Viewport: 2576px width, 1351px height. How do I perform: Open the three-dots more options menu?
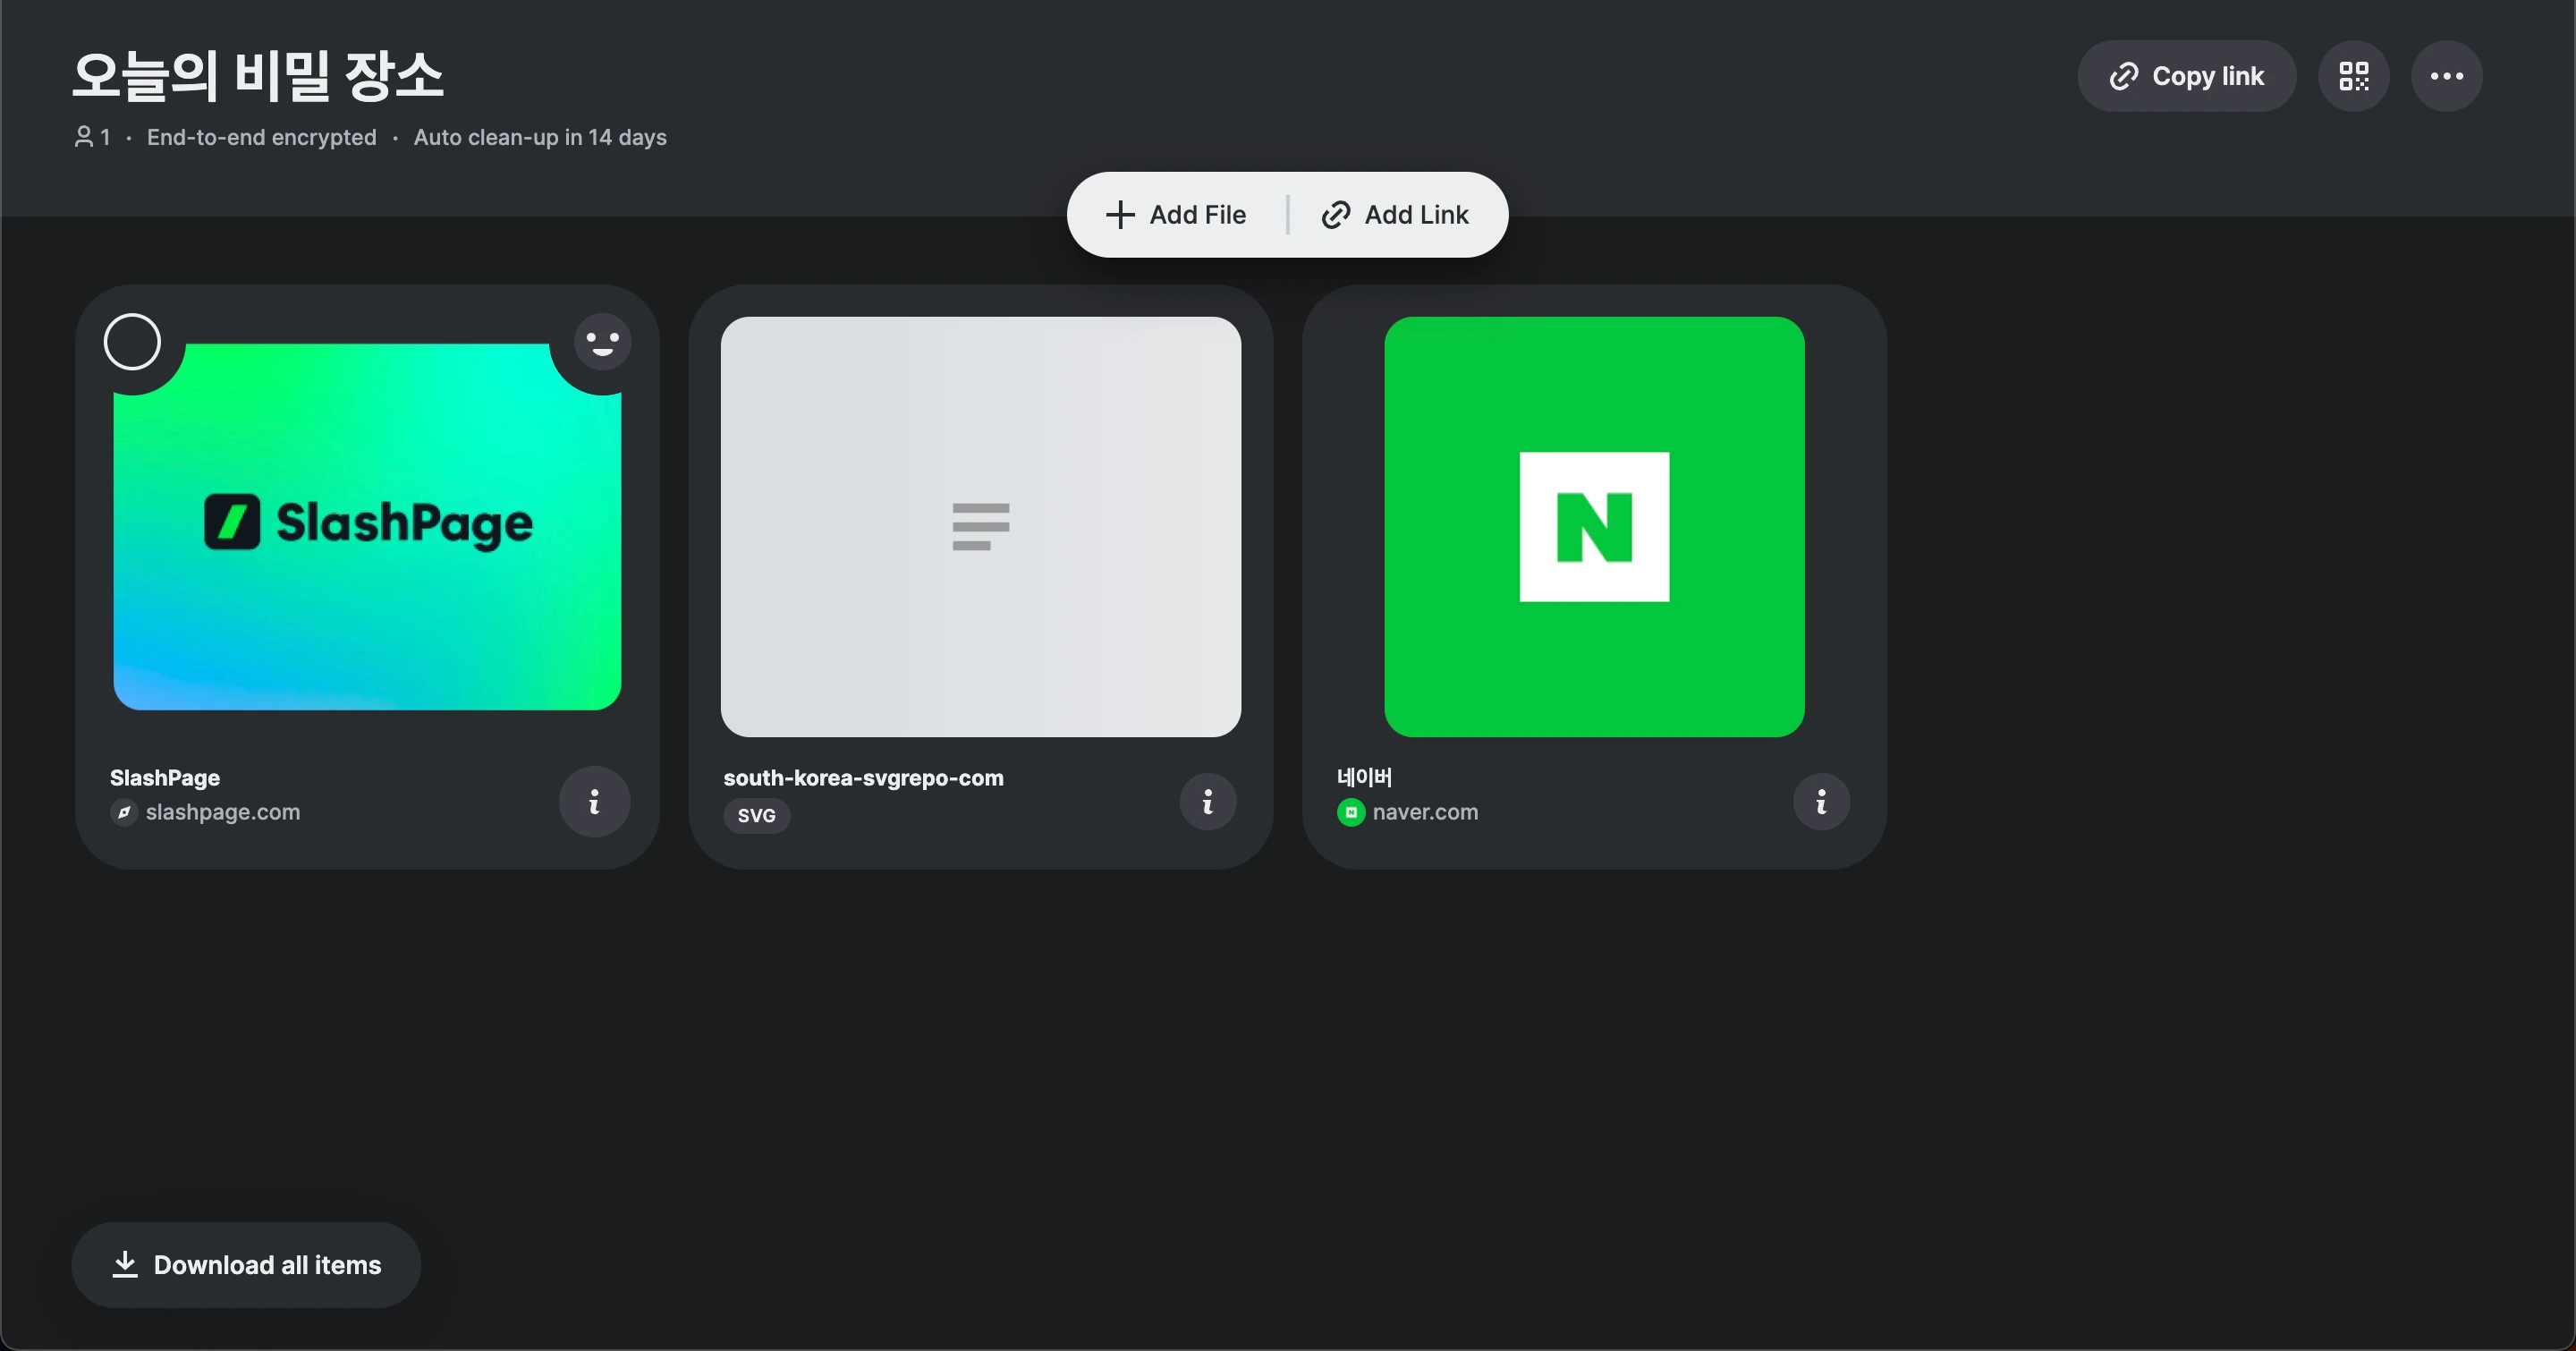click(x=2446, y=76)
